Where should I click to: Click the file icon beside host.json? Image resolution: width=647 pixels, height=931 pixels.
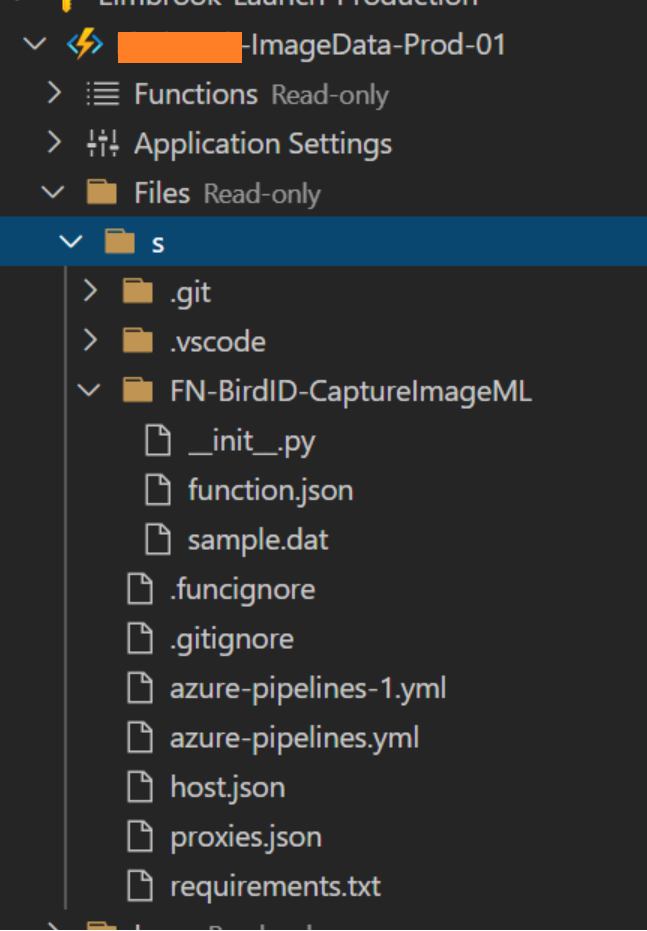coord(140,787)
